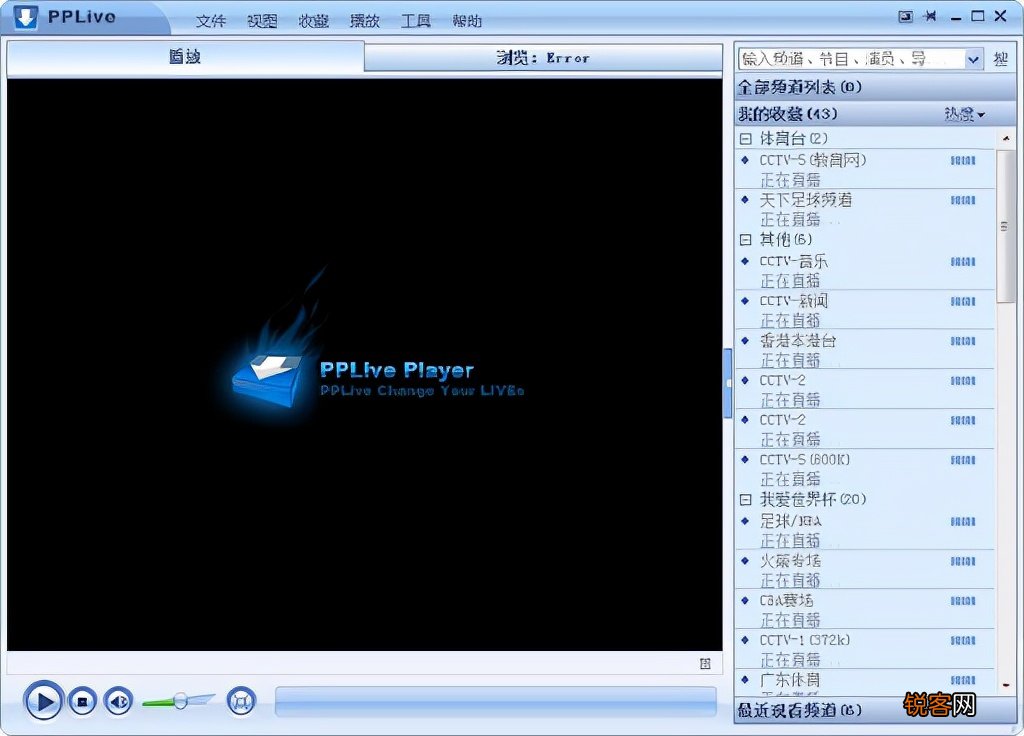Click the signal bars icon for 广东体育
Image resolution: width=1024 pixels, height=736 pixels.
tap(963, 680)
